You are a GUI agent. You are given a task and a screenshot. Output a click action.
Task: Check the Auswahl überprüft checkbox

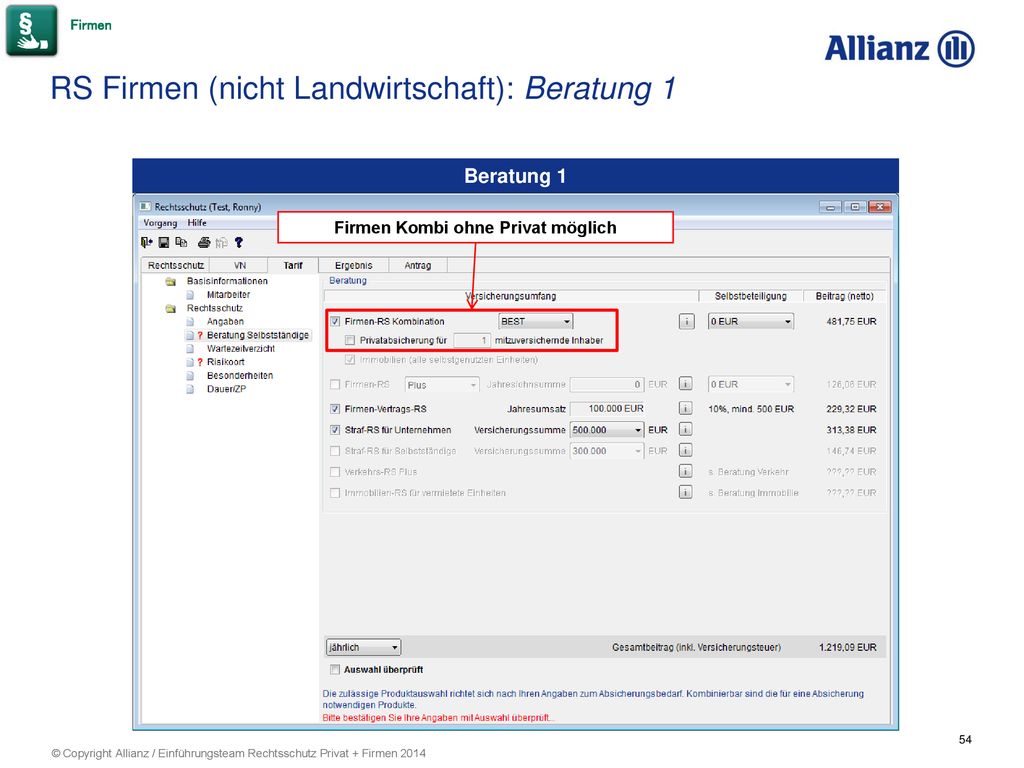(335, 669)
